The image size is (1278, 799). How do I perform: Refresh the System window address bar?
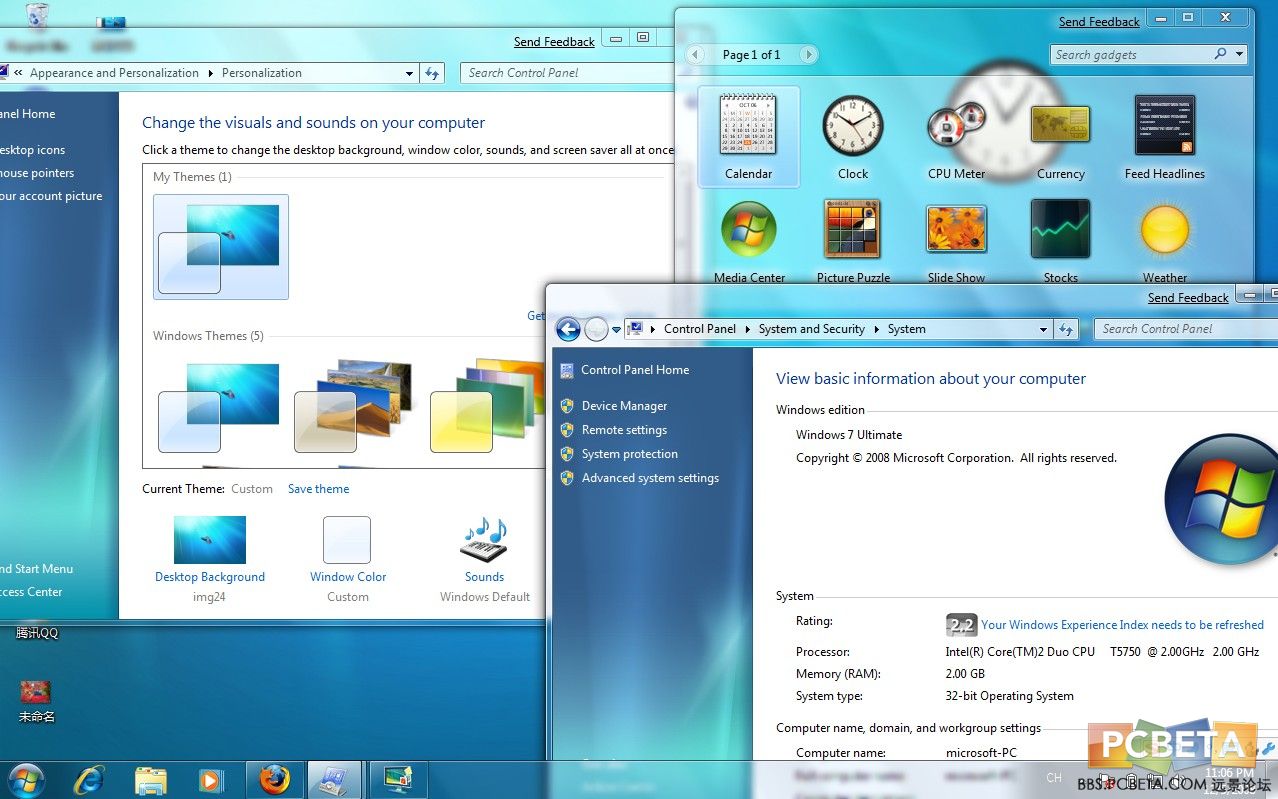(1066, 329)
